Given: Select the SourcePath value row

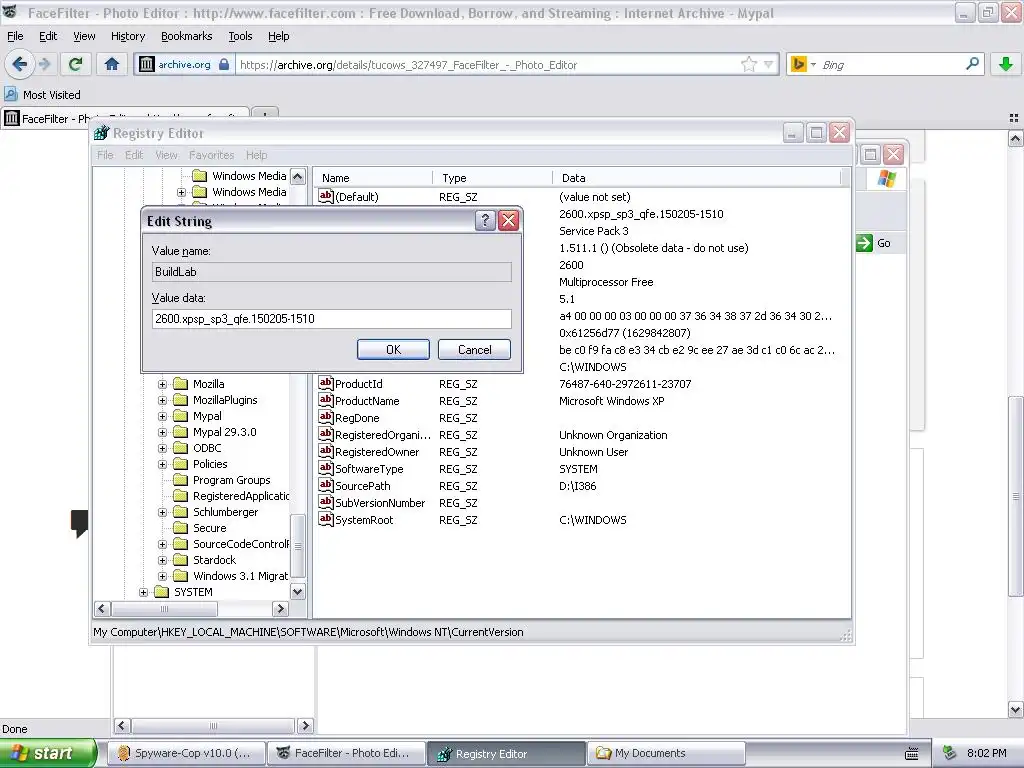Looking at the screenshot, I should point(581,486).
